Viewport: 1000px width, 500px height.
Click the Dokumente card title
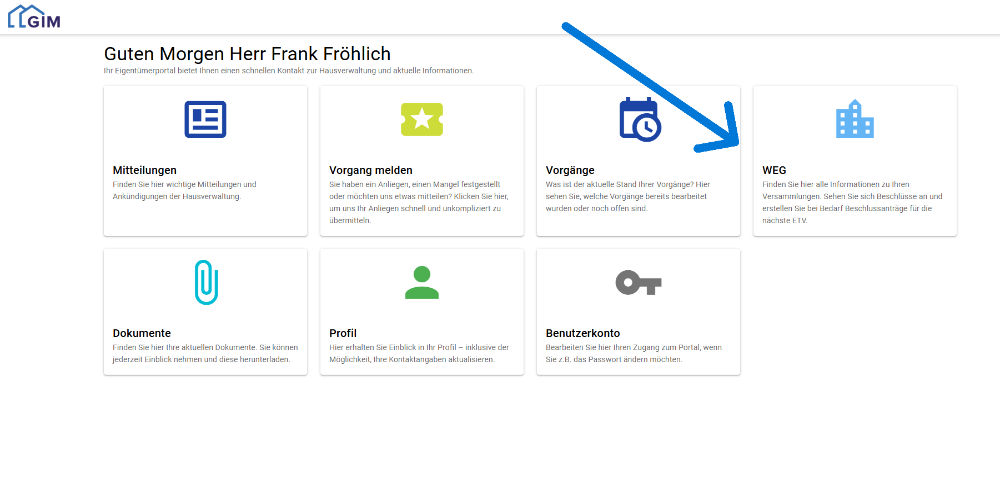click(x=142, y=334)
